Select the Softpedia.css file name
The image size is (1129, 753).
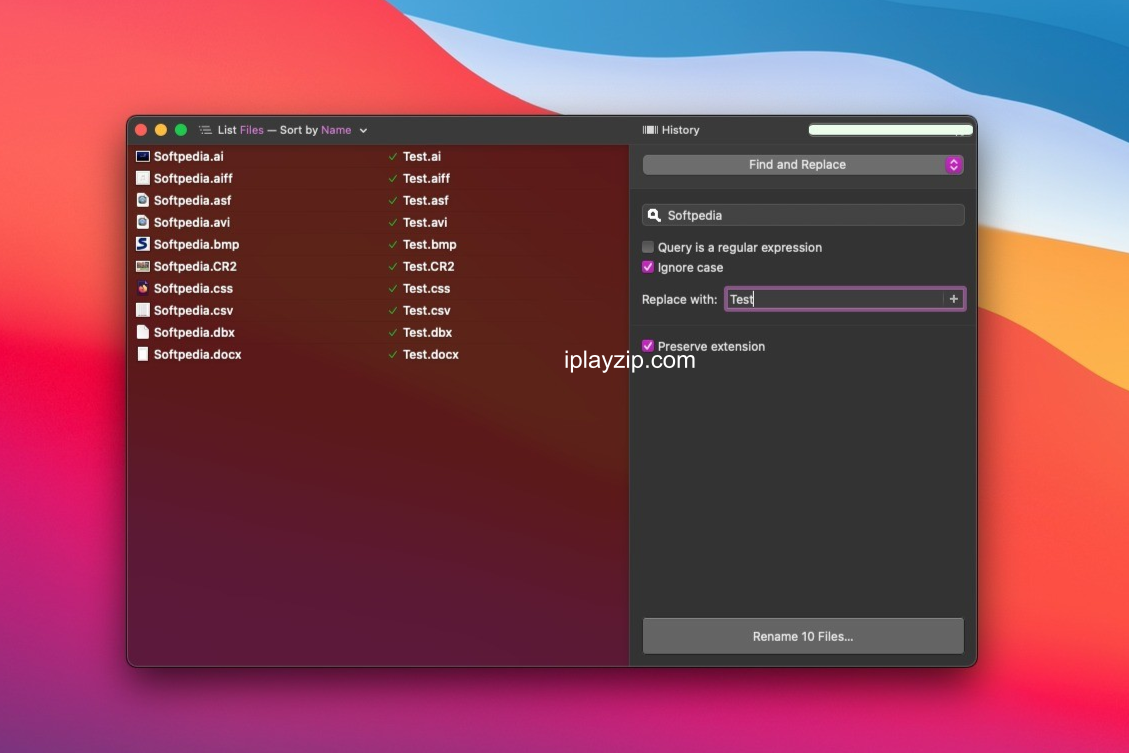[x=193, y=289]
